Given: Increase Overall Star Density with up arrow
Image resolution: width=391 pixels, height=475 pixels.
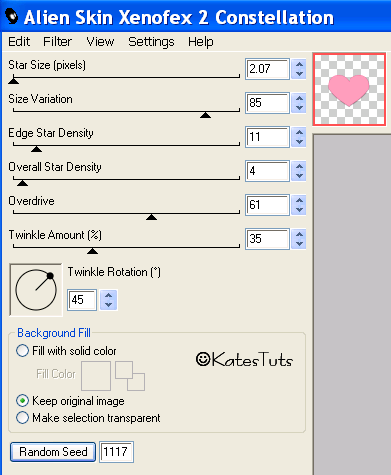Looking at the screenshot, I should [x=299, y=166].
